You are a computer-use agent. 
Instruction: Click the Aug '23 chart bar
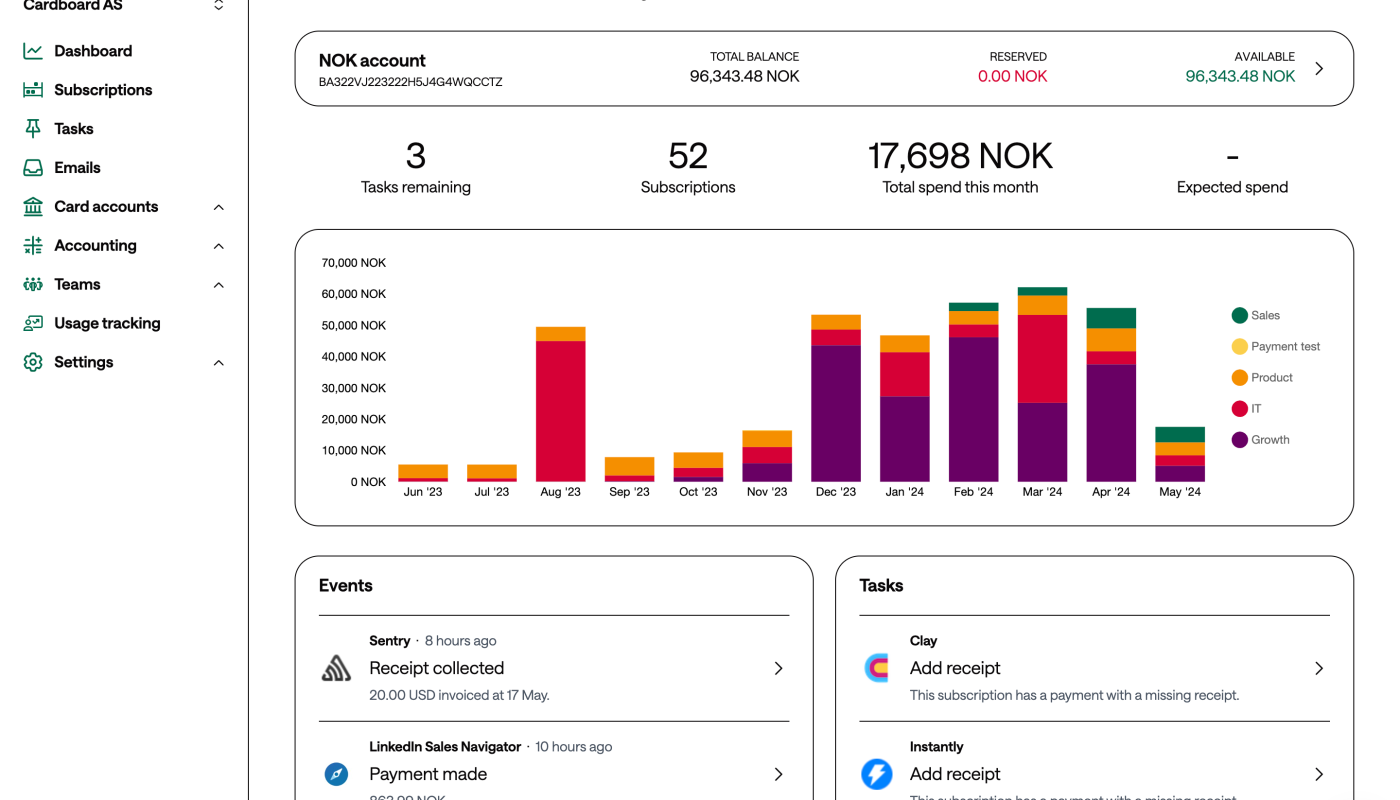[561, 404]
